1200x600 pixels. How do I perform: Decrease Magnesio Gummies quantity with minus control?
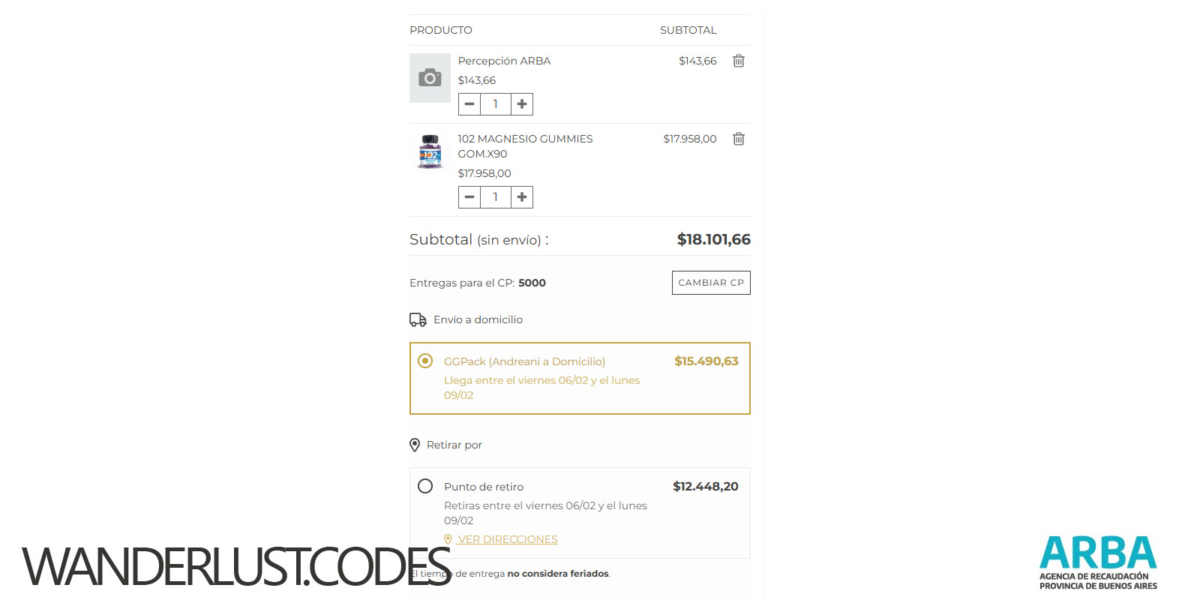tap(469, 196)
